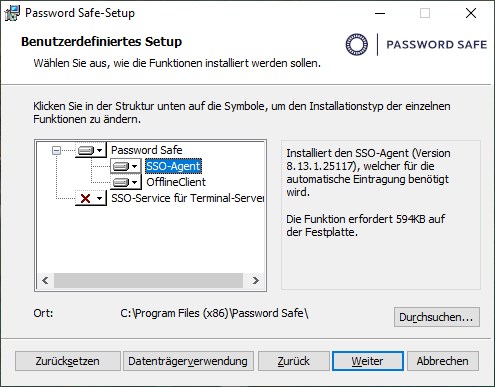The height and width of the screenshot is (387, 495).
Task: Select SSO-Service für Terminal-Server in the tree
Action: coord(188,198)
